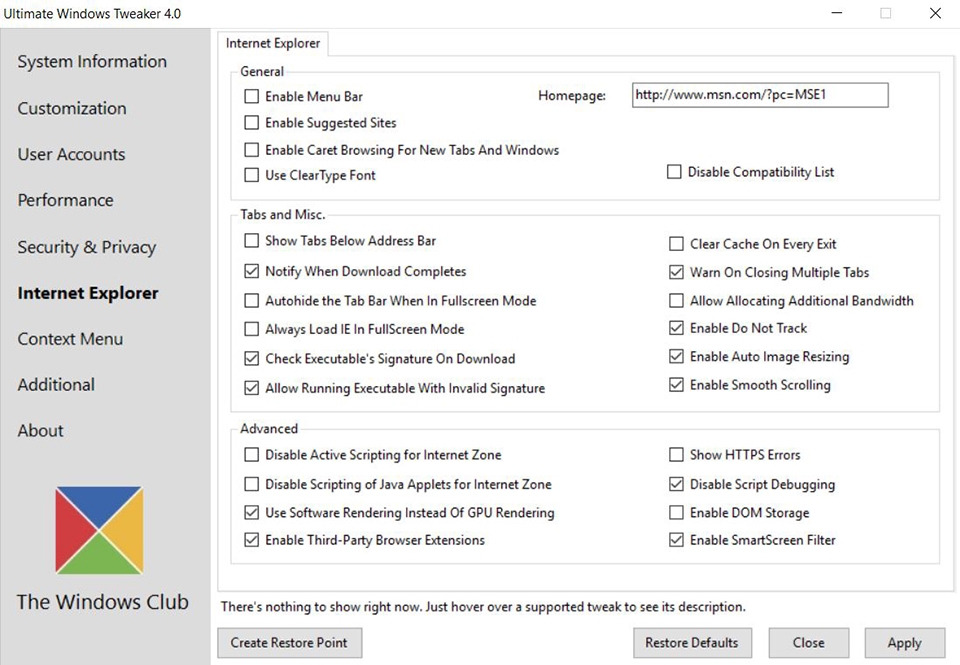Click into the Homepage URL field
Viewport: 960px width, 665px height.
pyautogui.click(x=760, y=95)
